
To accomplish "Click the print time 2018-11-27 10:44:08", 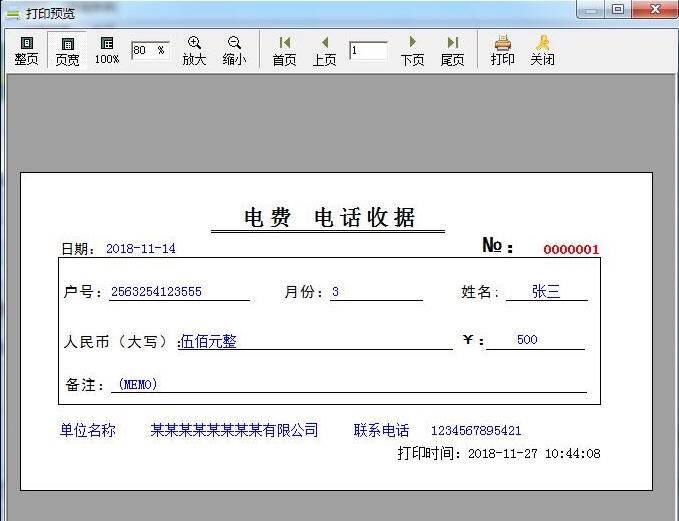I will coord(534,453).
